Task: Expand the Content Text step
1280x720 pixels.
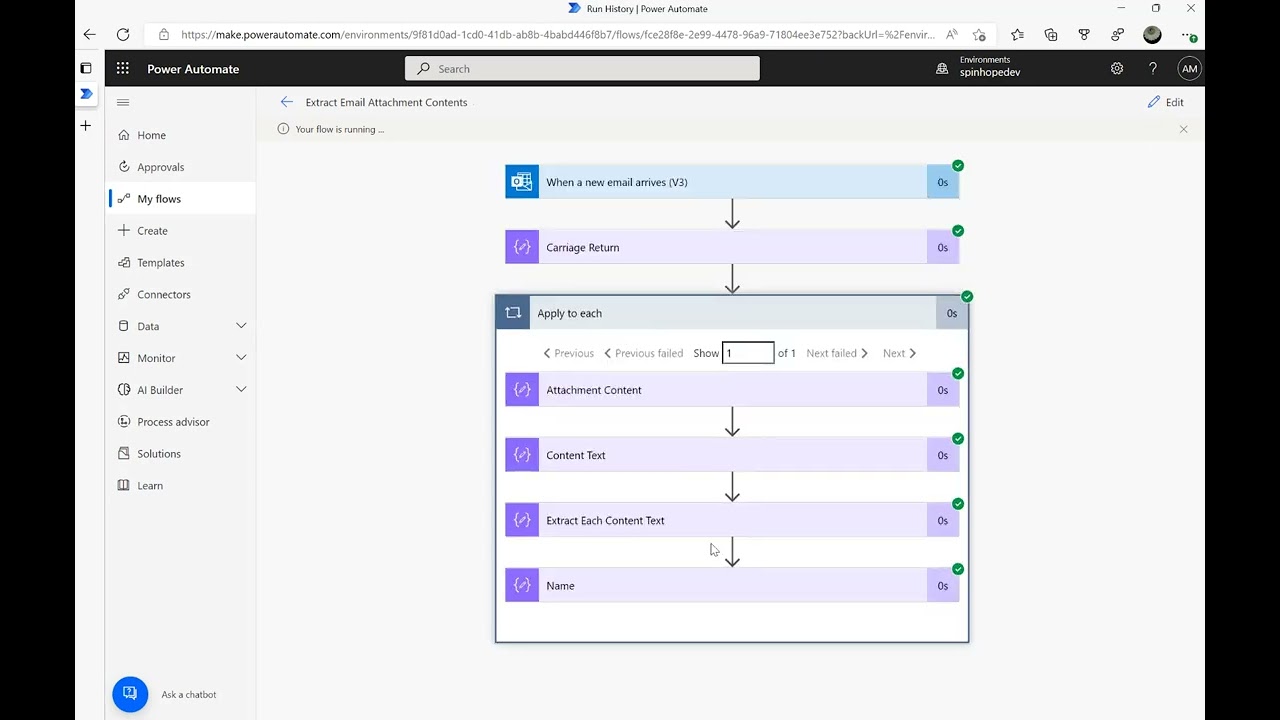Action: (x=732, y=455)
